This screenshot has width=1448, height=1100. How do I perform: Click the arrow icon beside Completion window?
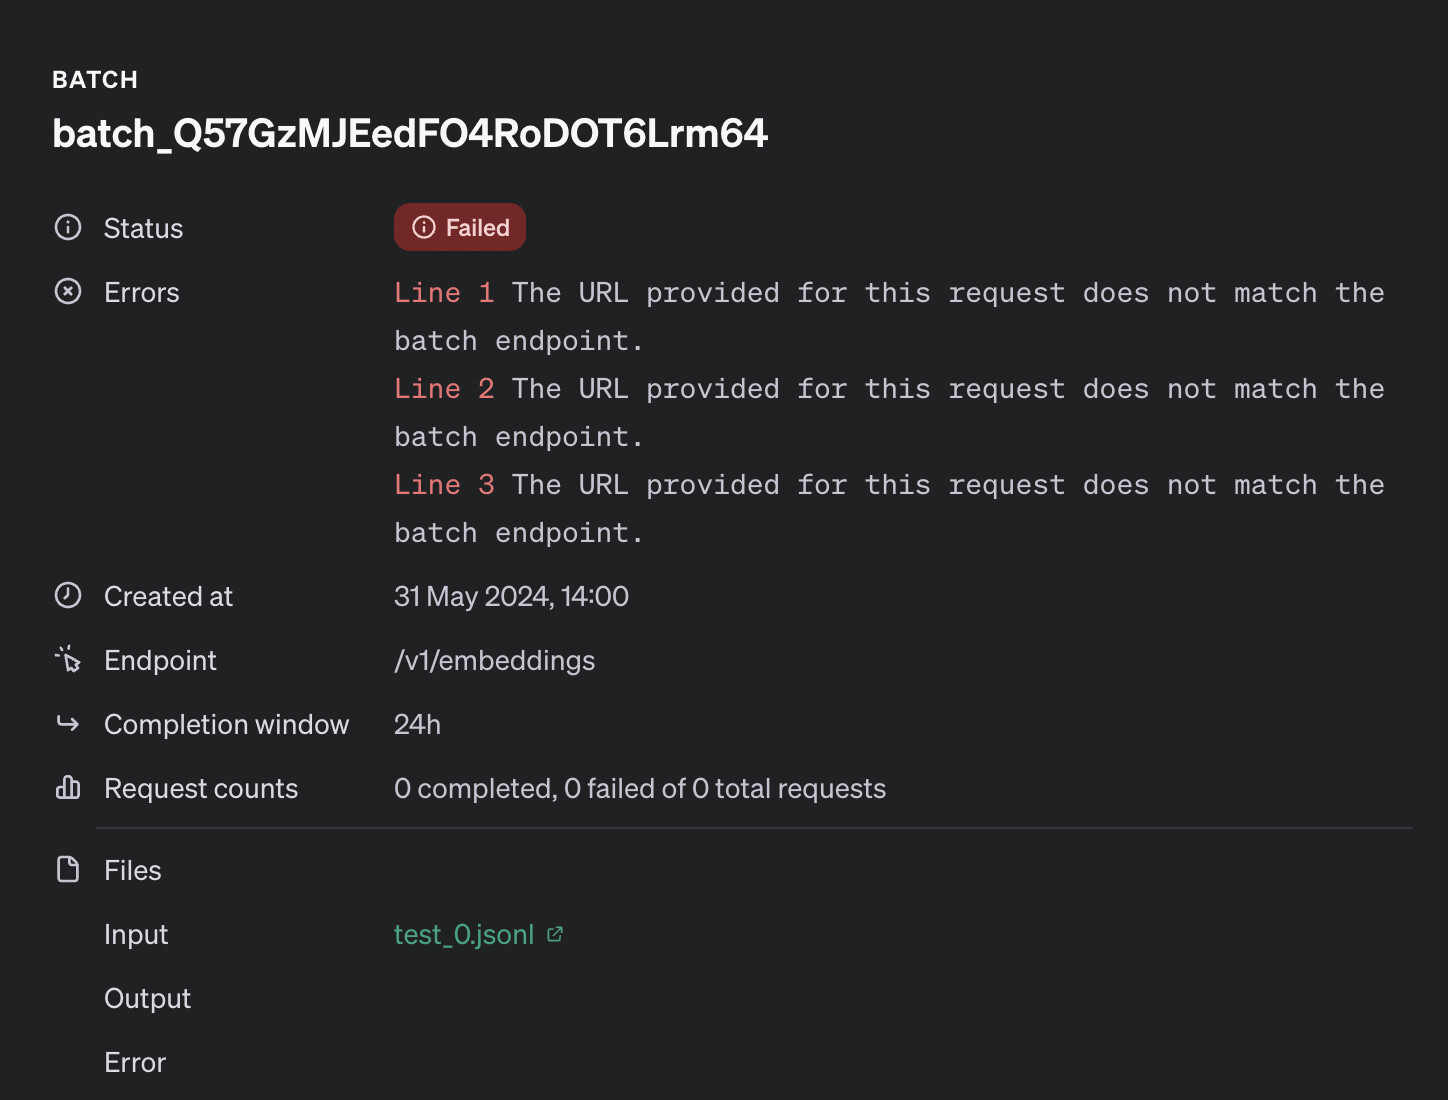[67, 723]
